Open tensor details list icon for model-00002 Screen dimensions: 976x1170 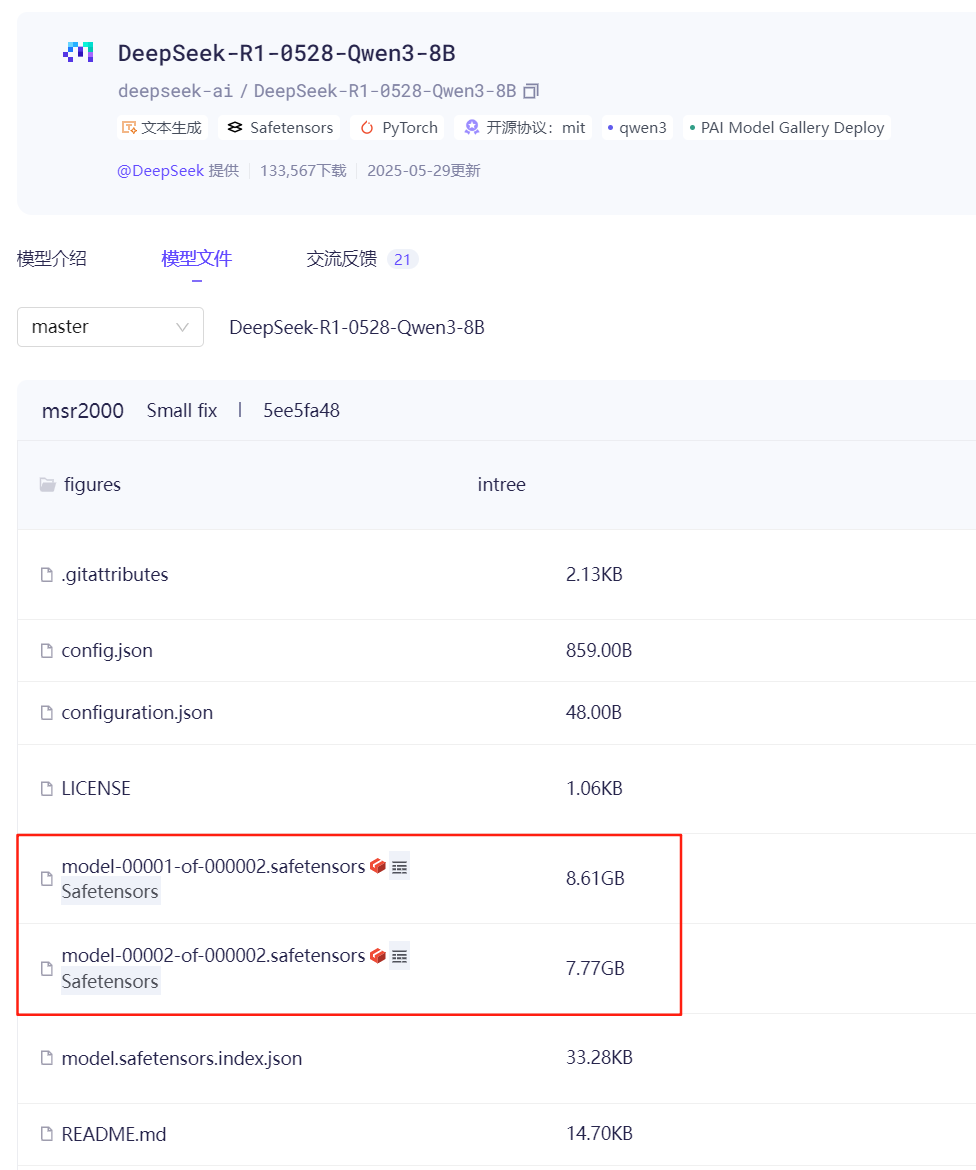click(400, 956)
